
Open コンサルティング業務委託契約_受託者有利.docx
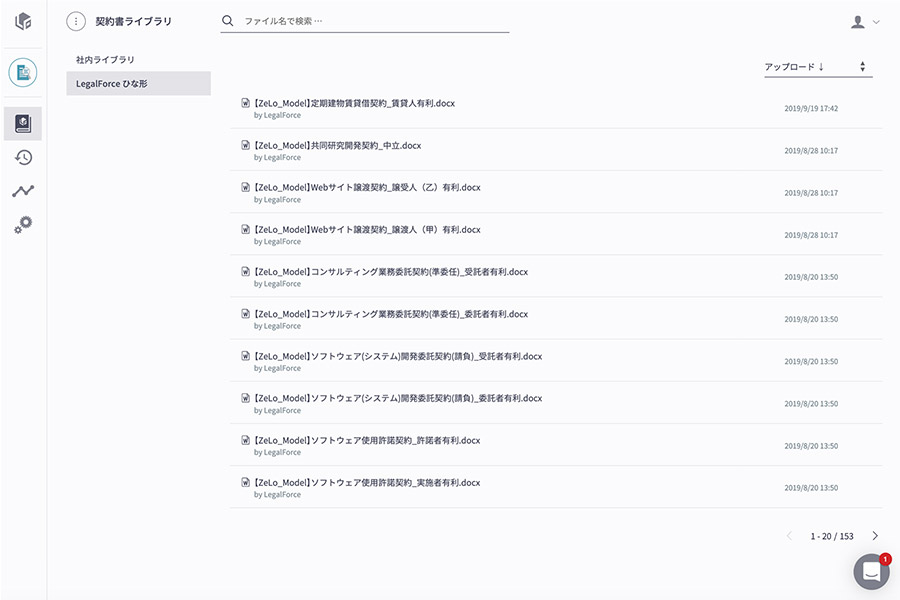(x=391, y=272)
